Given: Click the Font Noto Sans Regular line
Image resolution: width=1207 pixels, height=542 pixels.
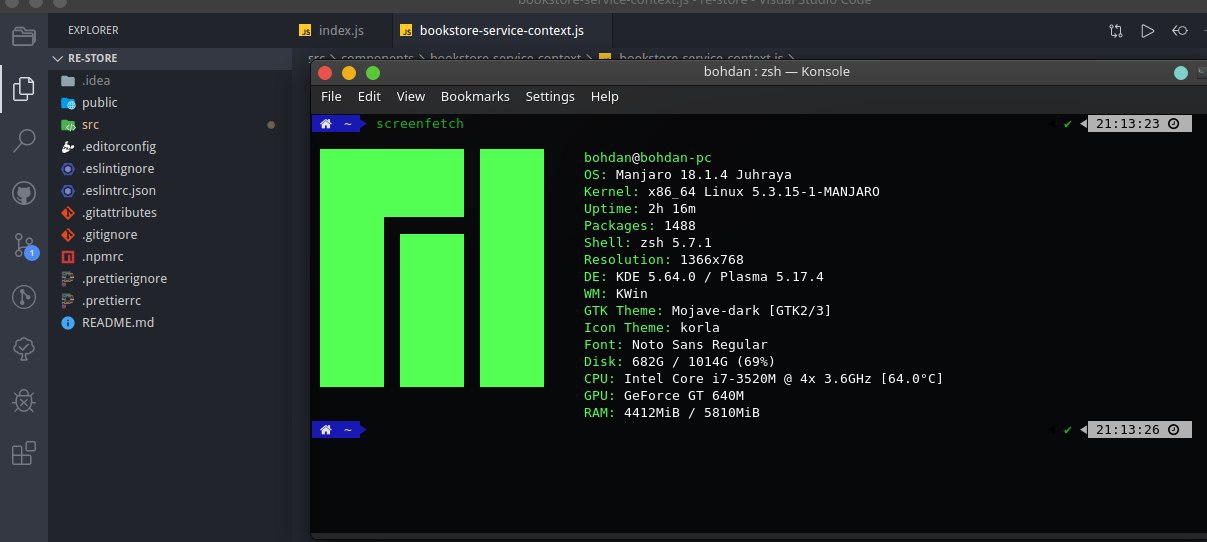Looking at the screenshot, I should click(x=676, y=345).
